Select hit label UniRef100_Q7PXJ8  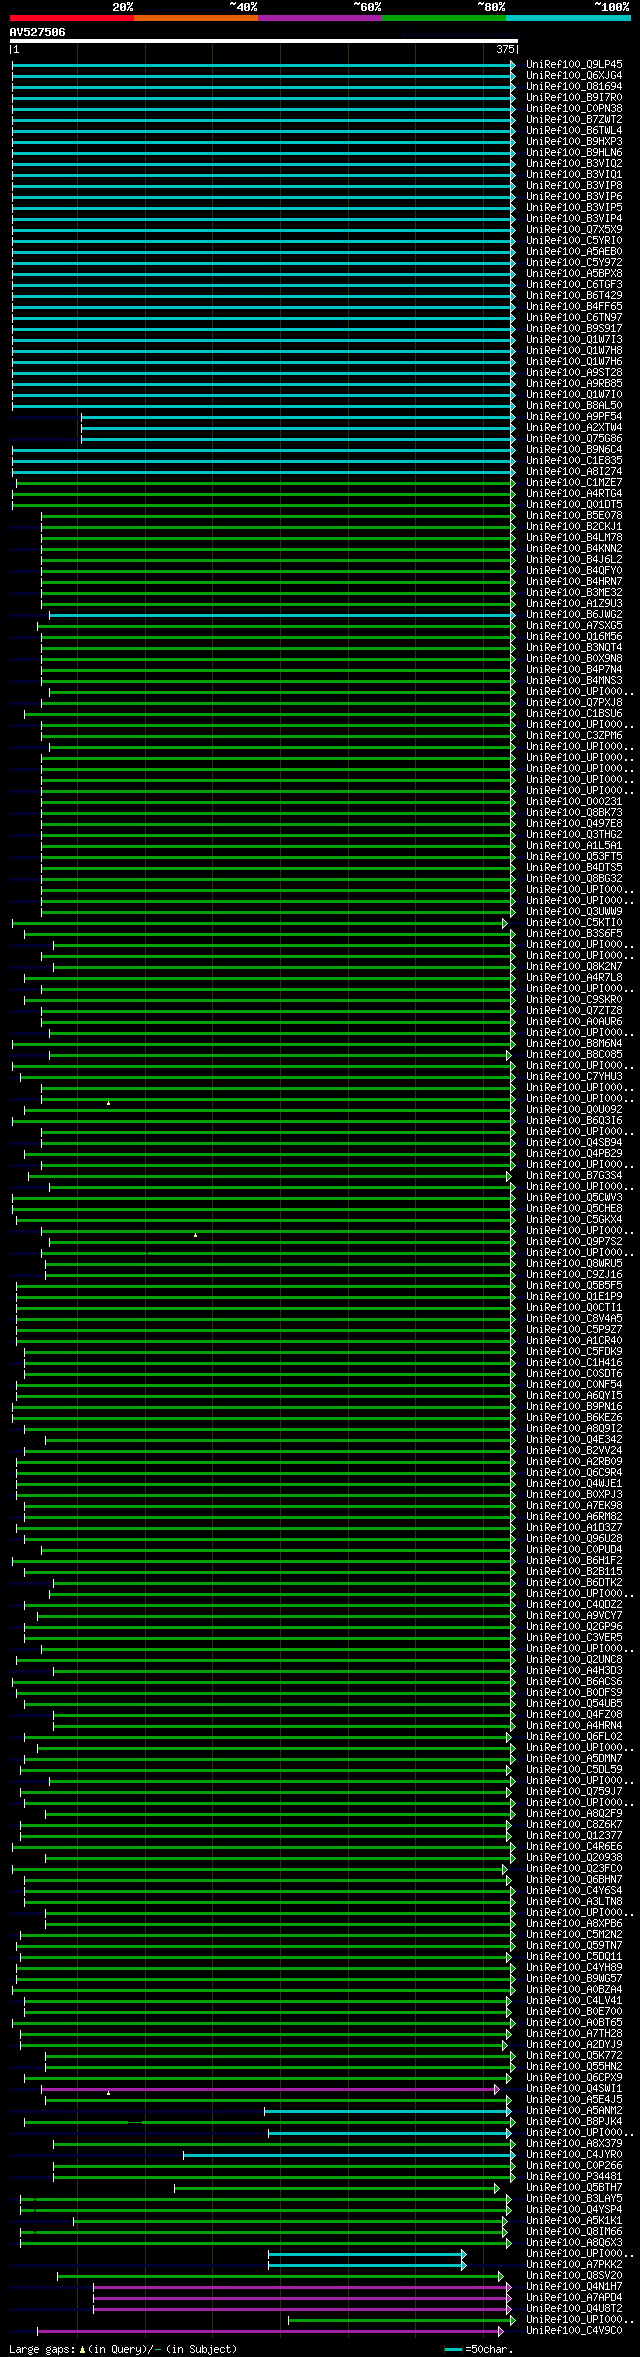pyautogui.click(x=574, y=703)
